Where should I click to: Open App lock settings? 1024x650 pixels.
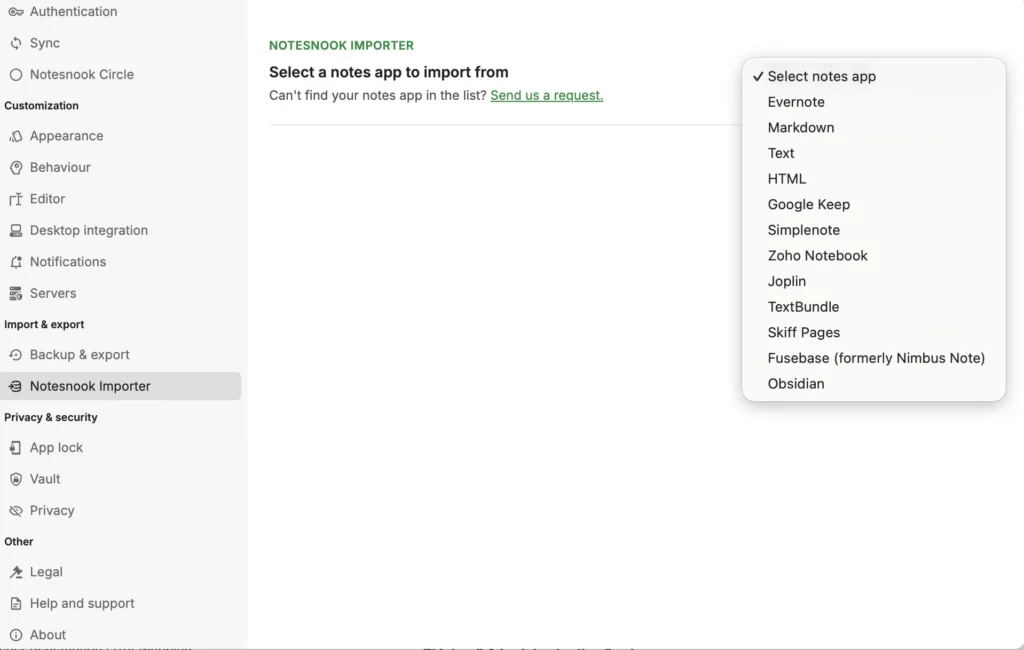(x=121, y=447)
